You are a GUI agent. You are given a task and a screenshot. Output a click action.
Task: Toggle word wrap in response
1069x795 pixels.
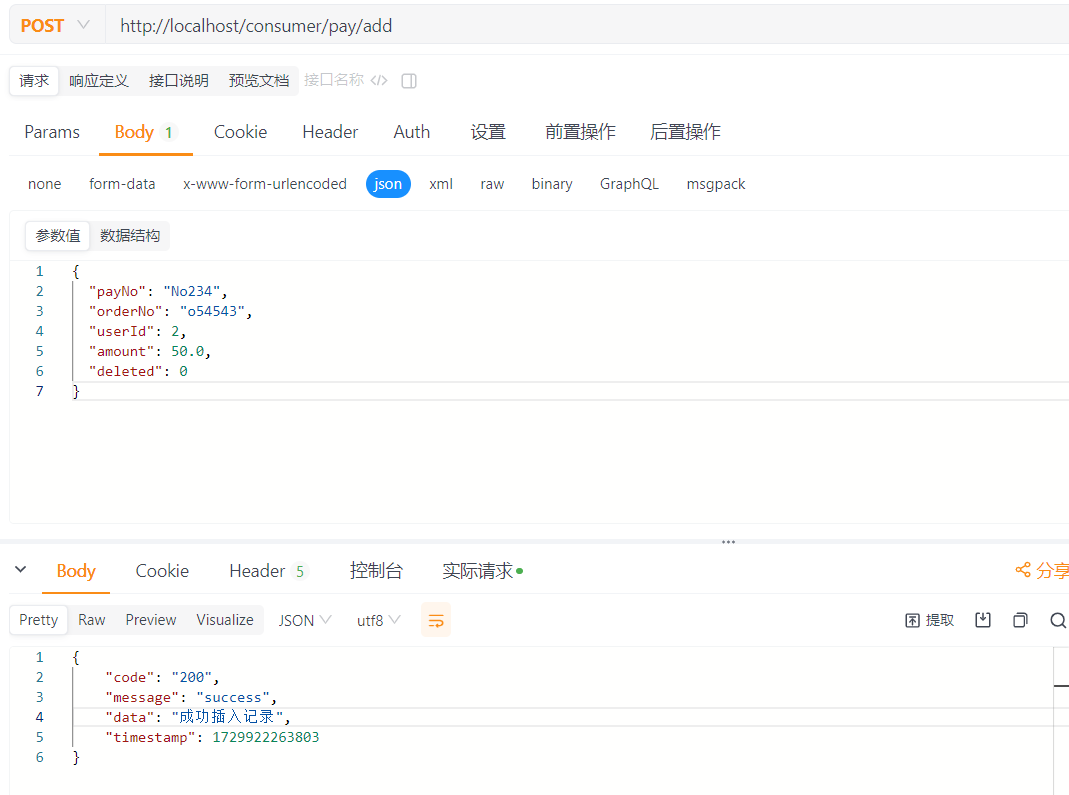point(436,620)
